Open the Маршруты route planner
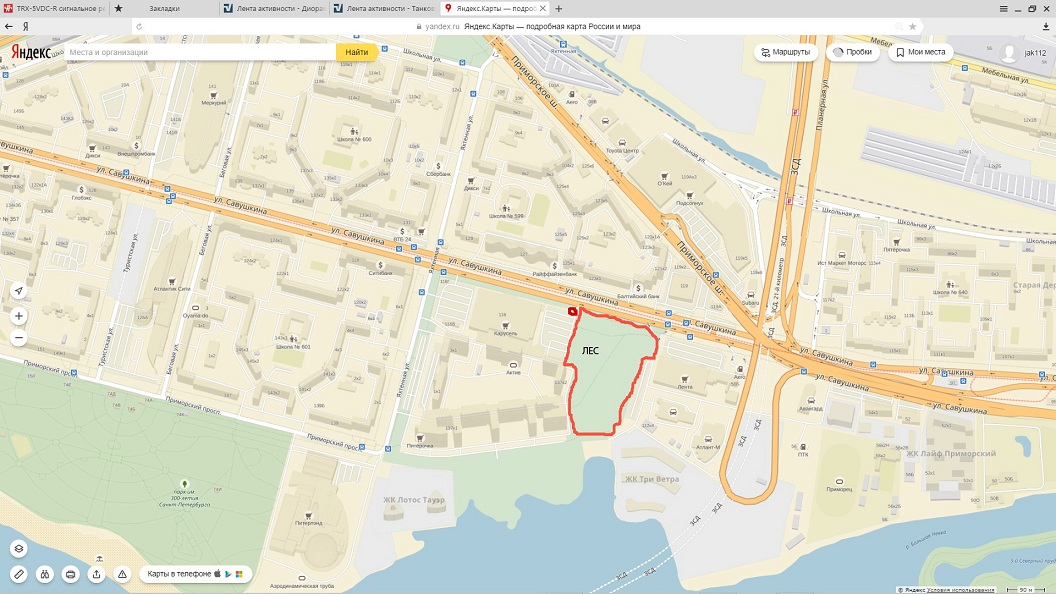 tap(785, 52)
